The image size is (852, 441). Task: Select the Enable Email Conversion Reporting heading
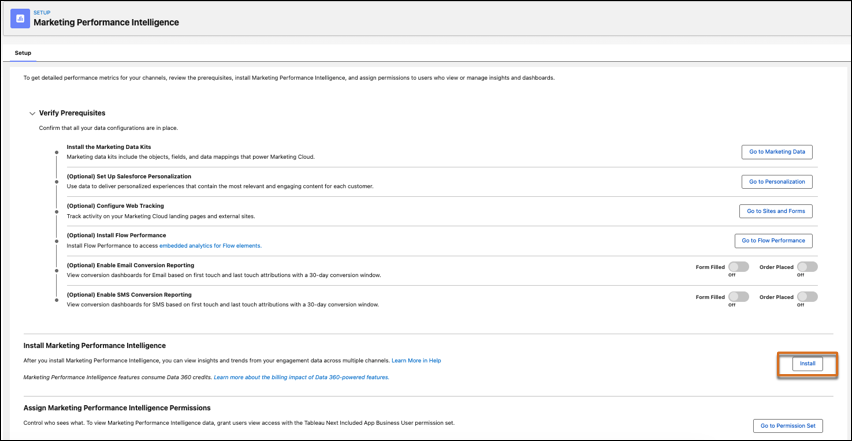pos(130,265)
